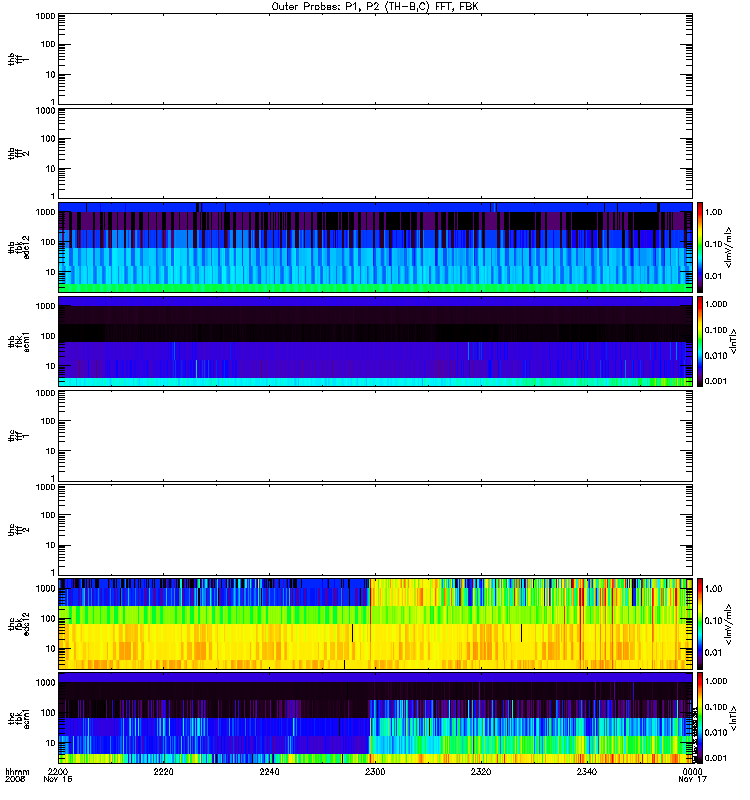Click the '100' tick of thb fff 2 panel
This screenshot has height=800, width=750.
[x=48, y=139]
